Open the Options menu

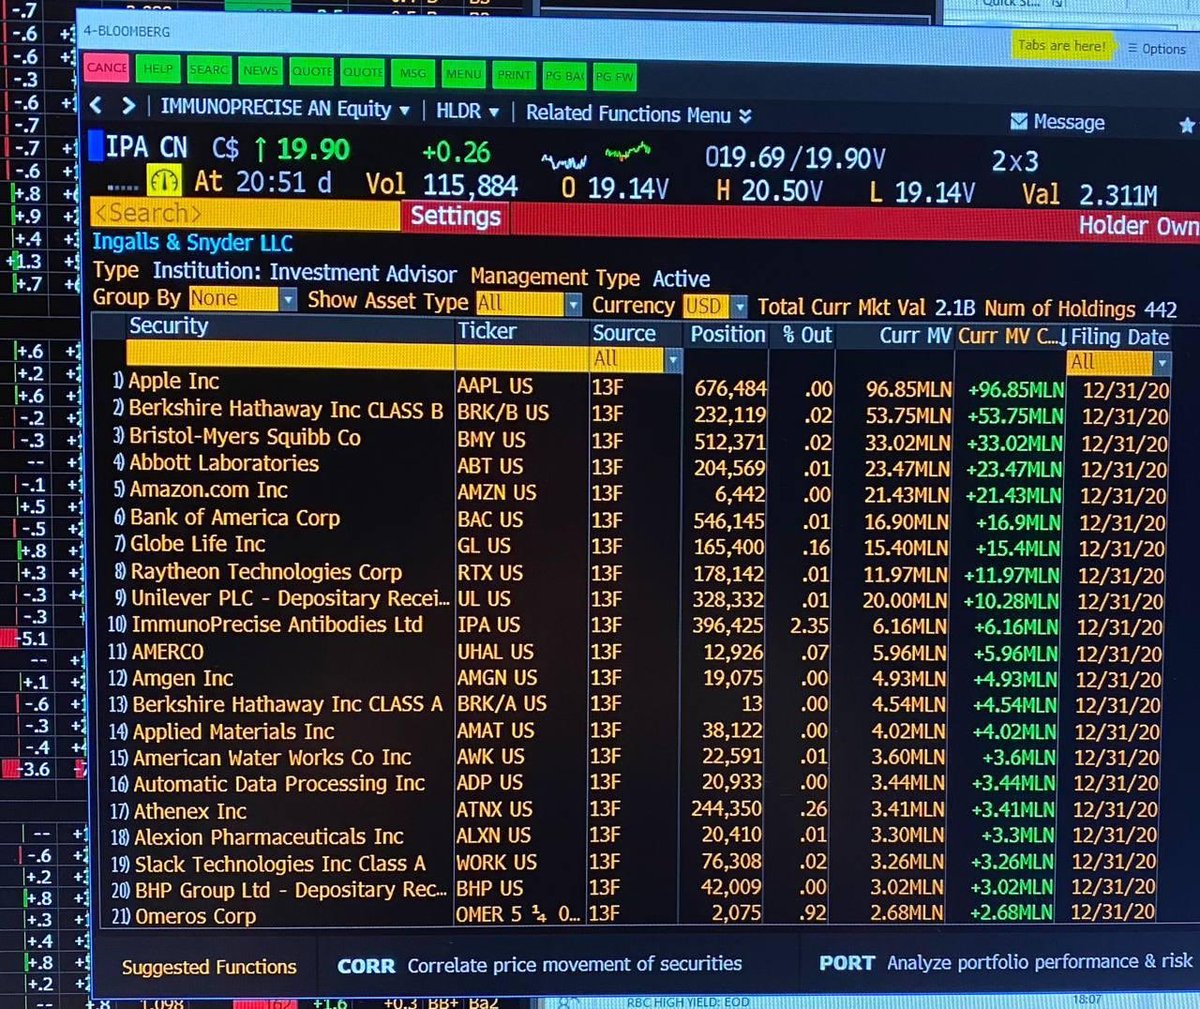tap(1157, 48)
